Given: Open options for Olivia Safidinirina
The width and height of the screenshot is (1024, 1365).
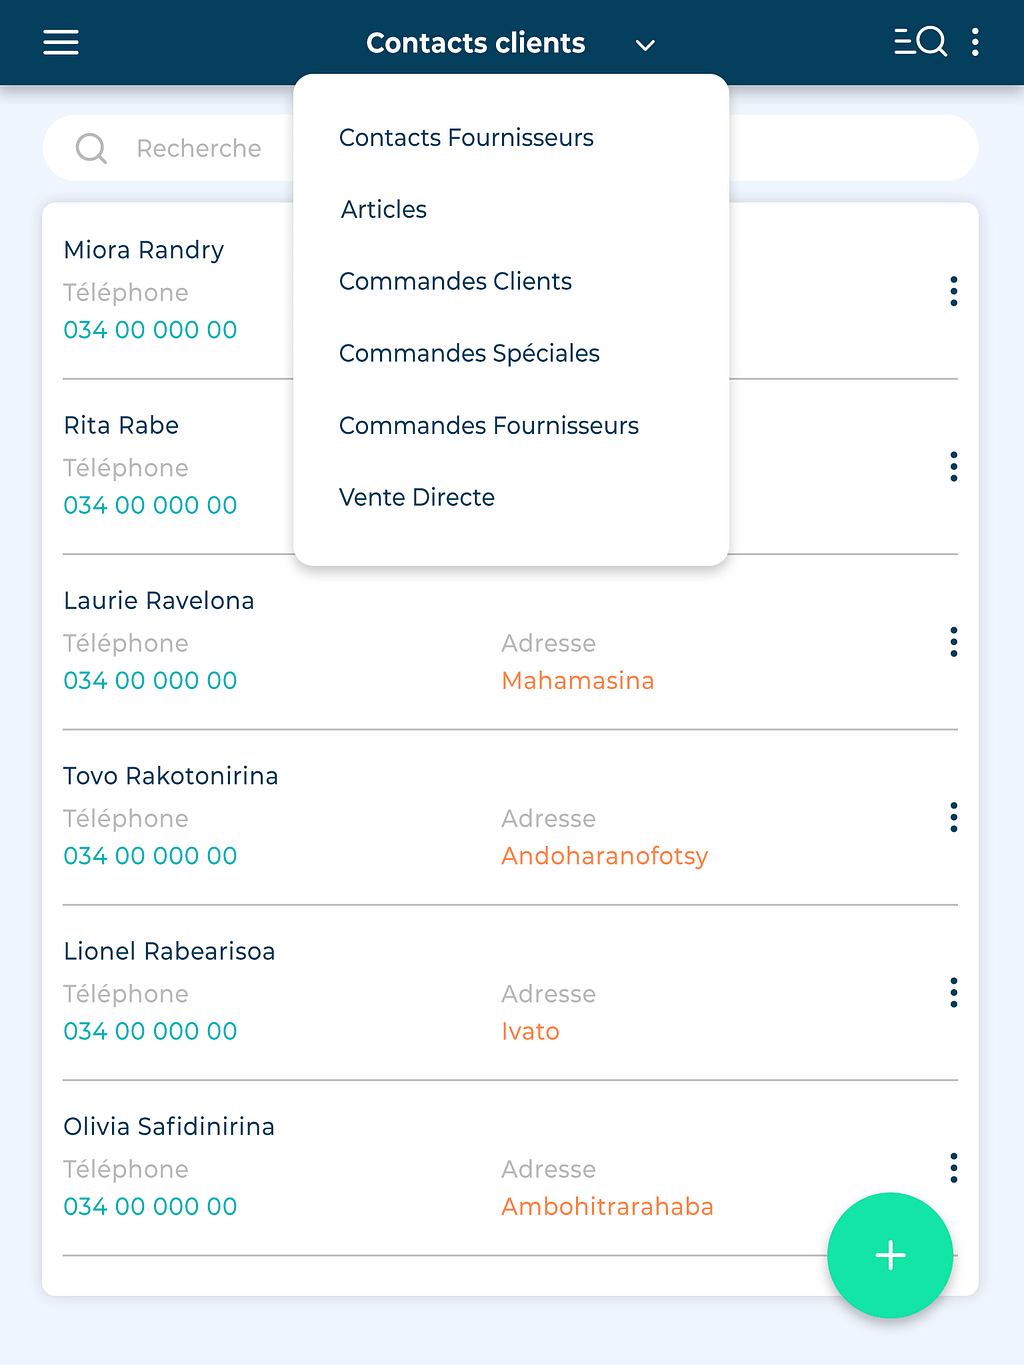Looking at the screenshot, I should (x=954, y=1167).
